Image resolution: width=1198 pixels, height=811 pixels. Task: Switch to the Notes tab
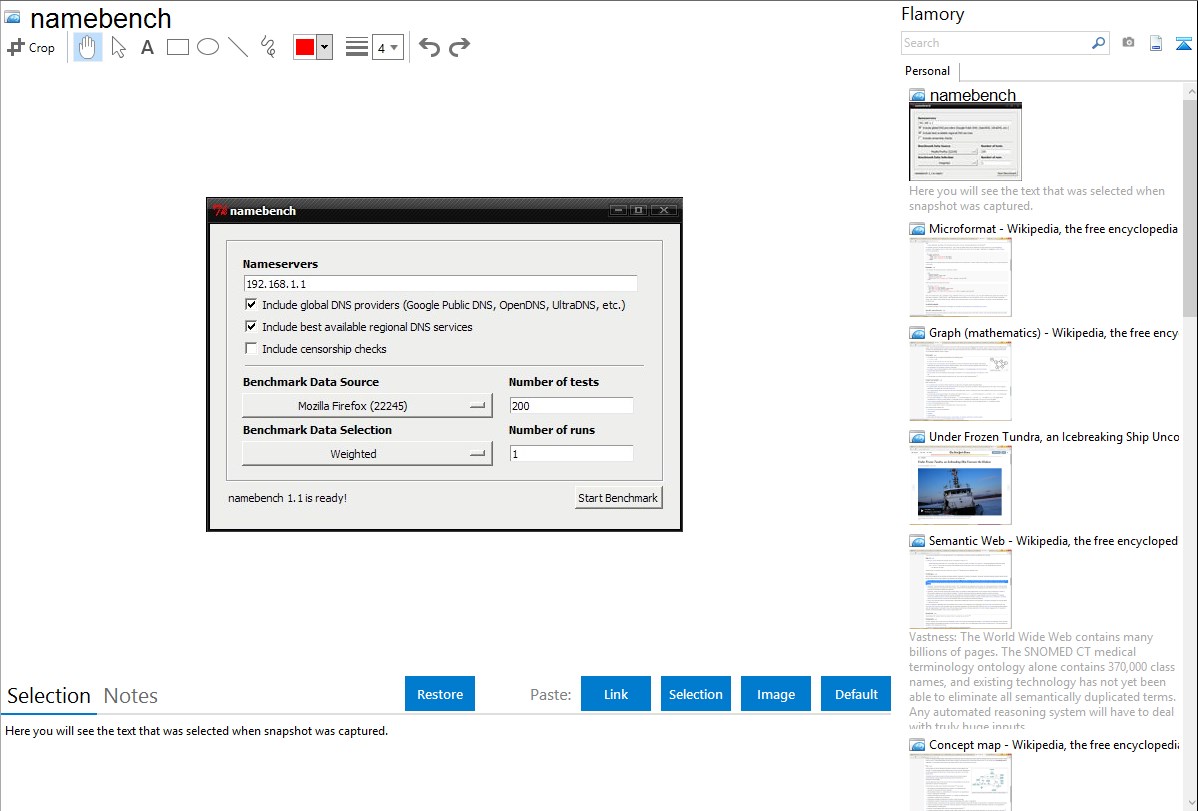(x=131, y=696)
